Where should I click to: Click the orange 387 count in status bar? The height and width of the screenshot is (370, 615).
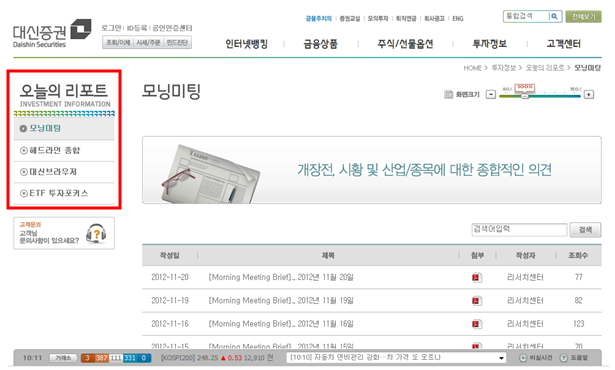pyautogui.click(x=101, y=358)
